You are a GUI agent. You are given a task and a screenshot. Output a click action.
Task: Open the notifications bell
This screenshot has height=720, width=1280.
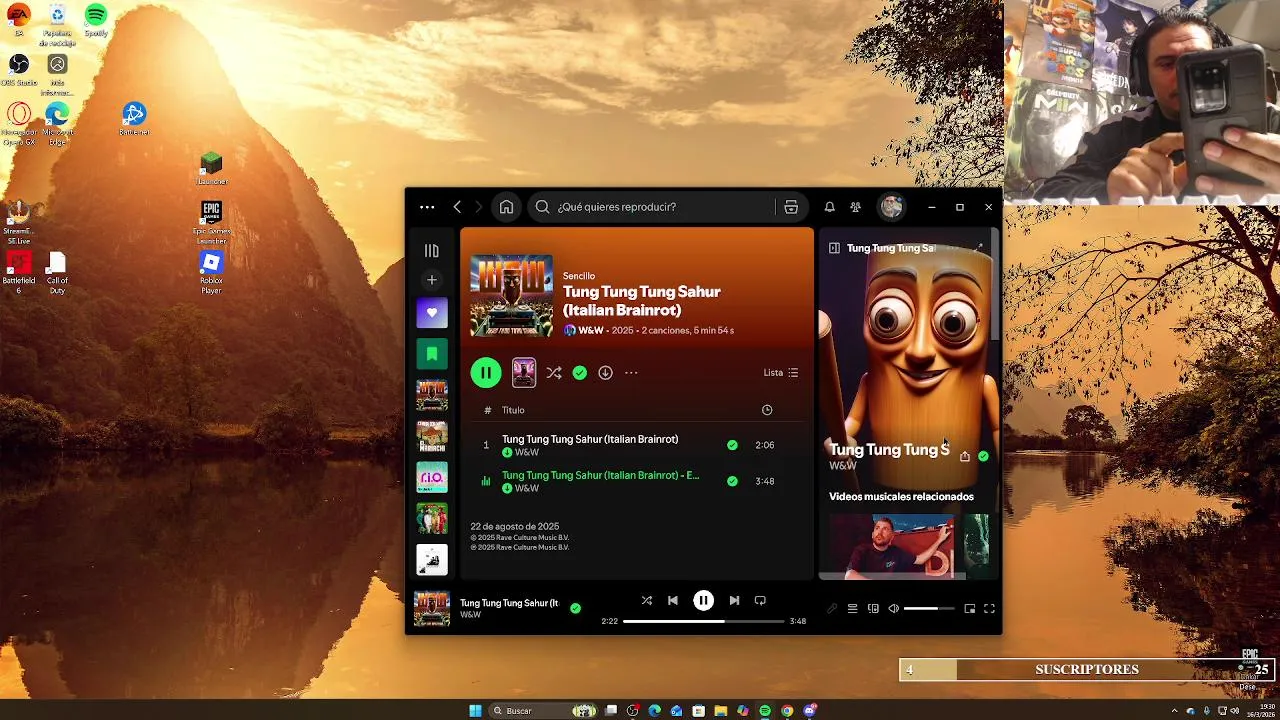(829, 207)
